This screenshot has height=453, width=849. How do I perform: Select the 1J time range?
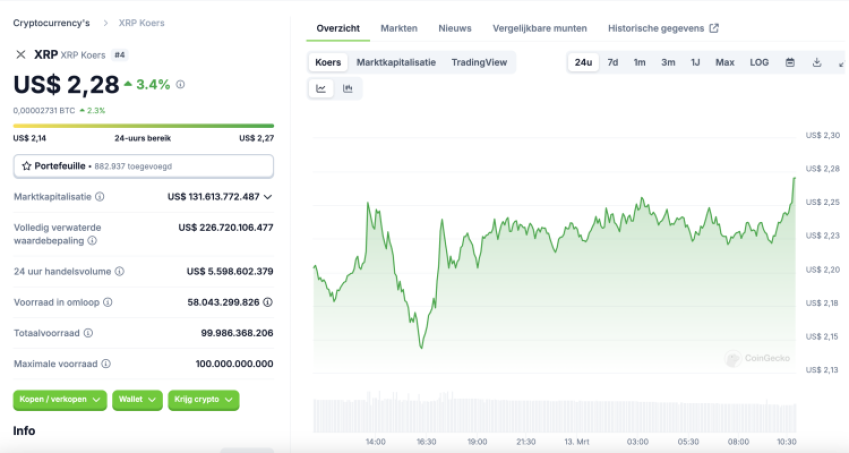click(x=695, y=63)
